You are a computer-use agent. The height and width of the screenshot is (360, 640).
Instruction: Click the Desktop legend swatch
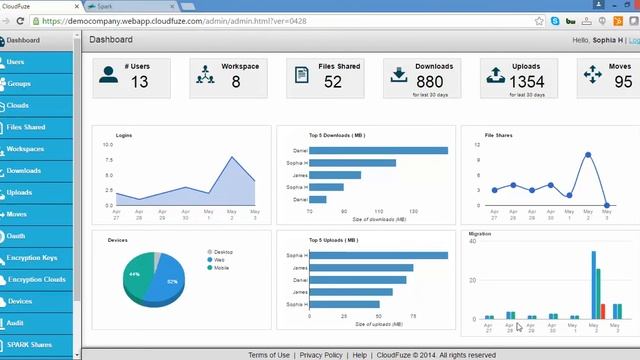(x=210, y=252)
